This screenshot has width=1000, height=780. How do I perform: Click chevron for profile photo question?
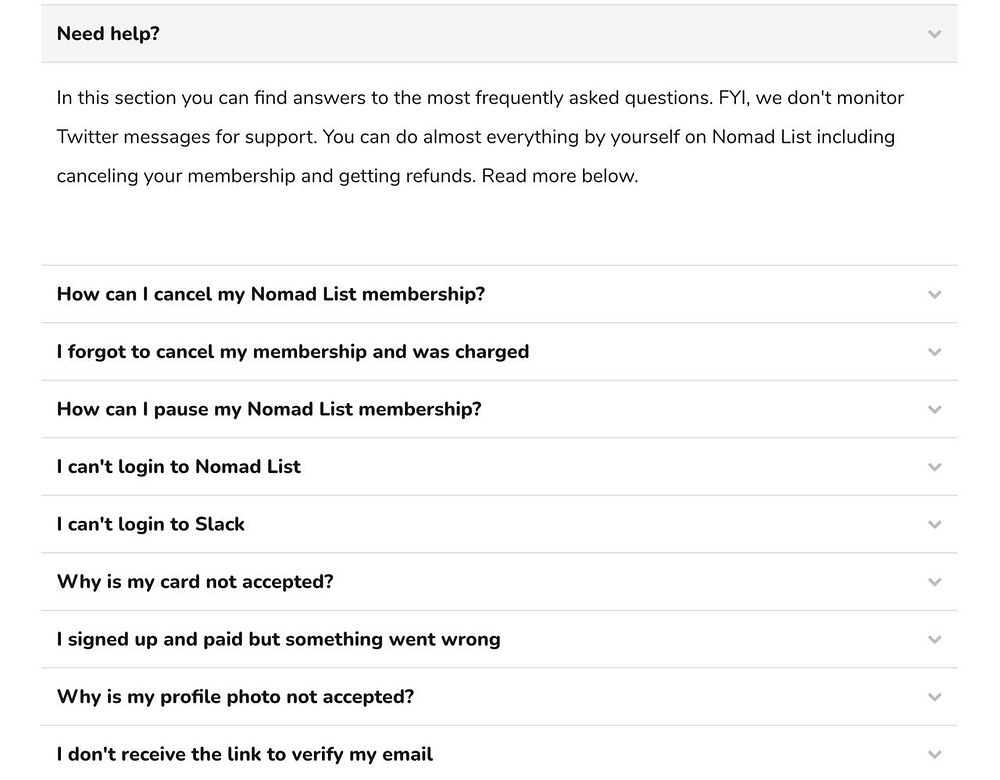coord(934,697)
